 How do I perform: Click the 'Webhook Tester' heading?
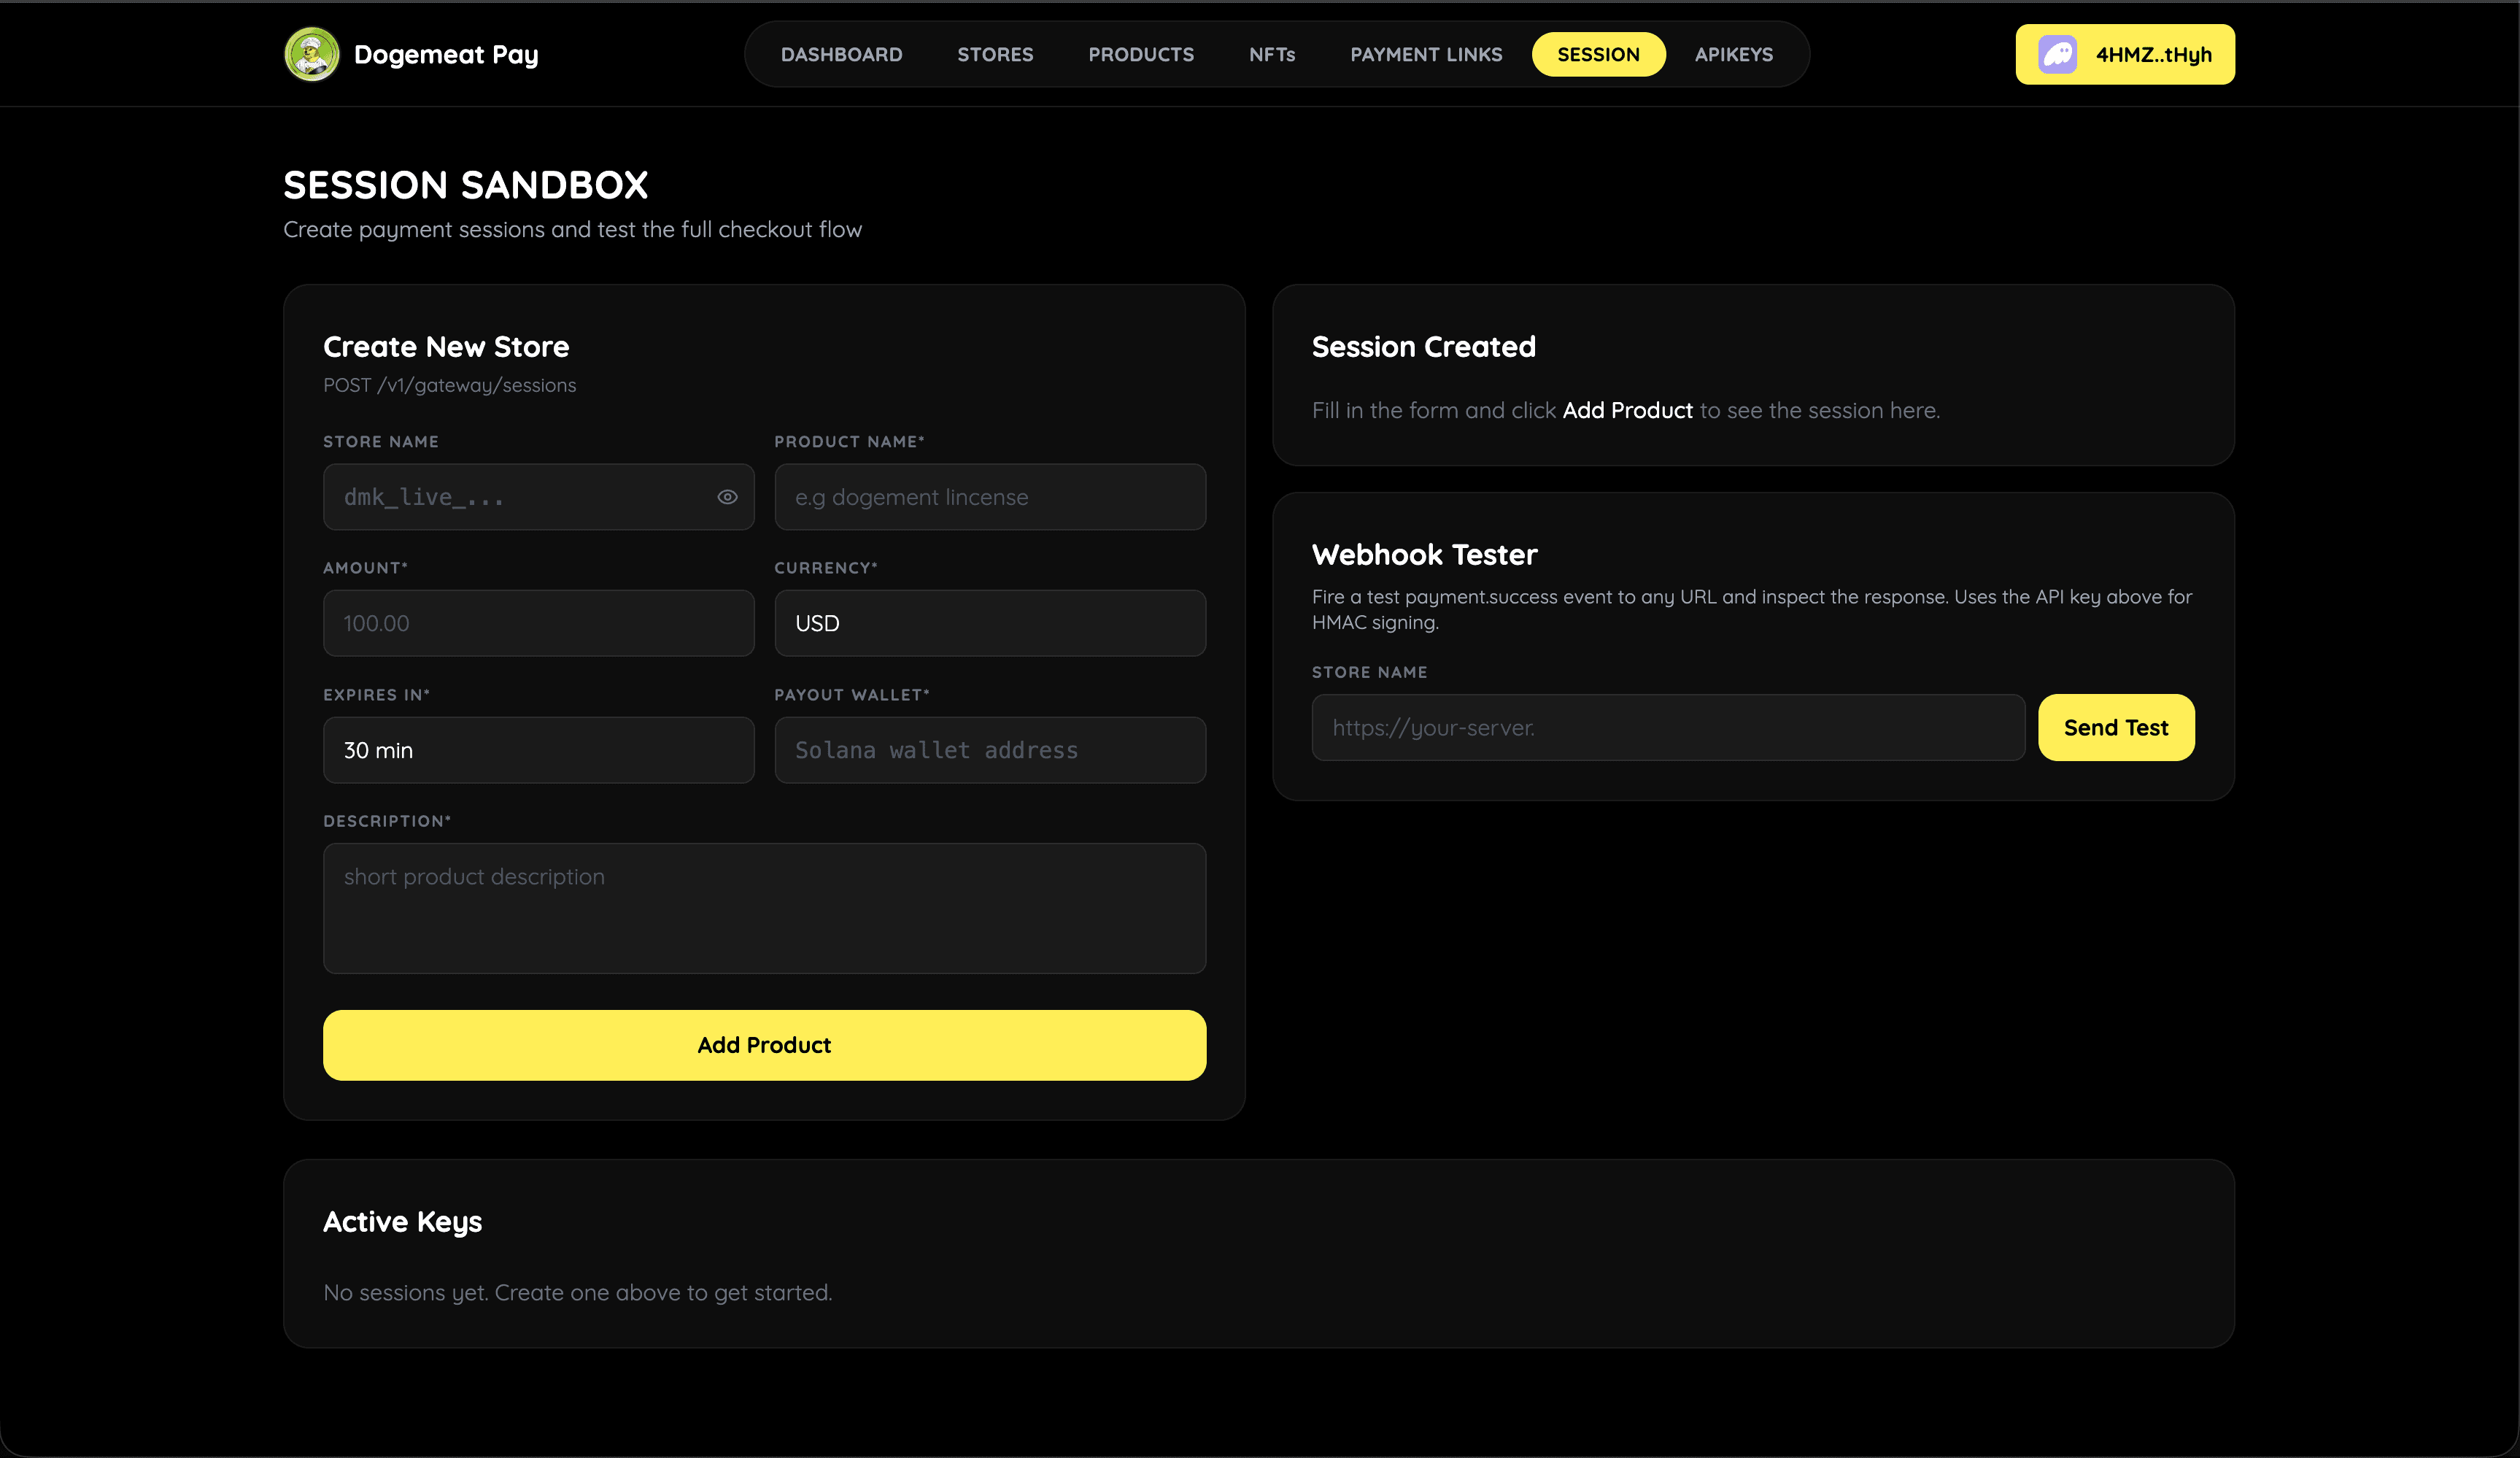pos(1424,555)
